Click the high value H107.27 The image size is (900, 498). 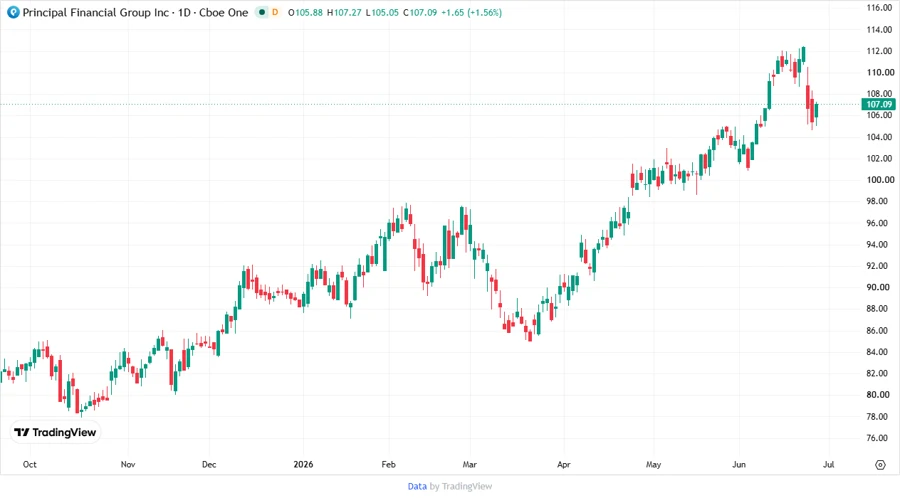(344, 12)
